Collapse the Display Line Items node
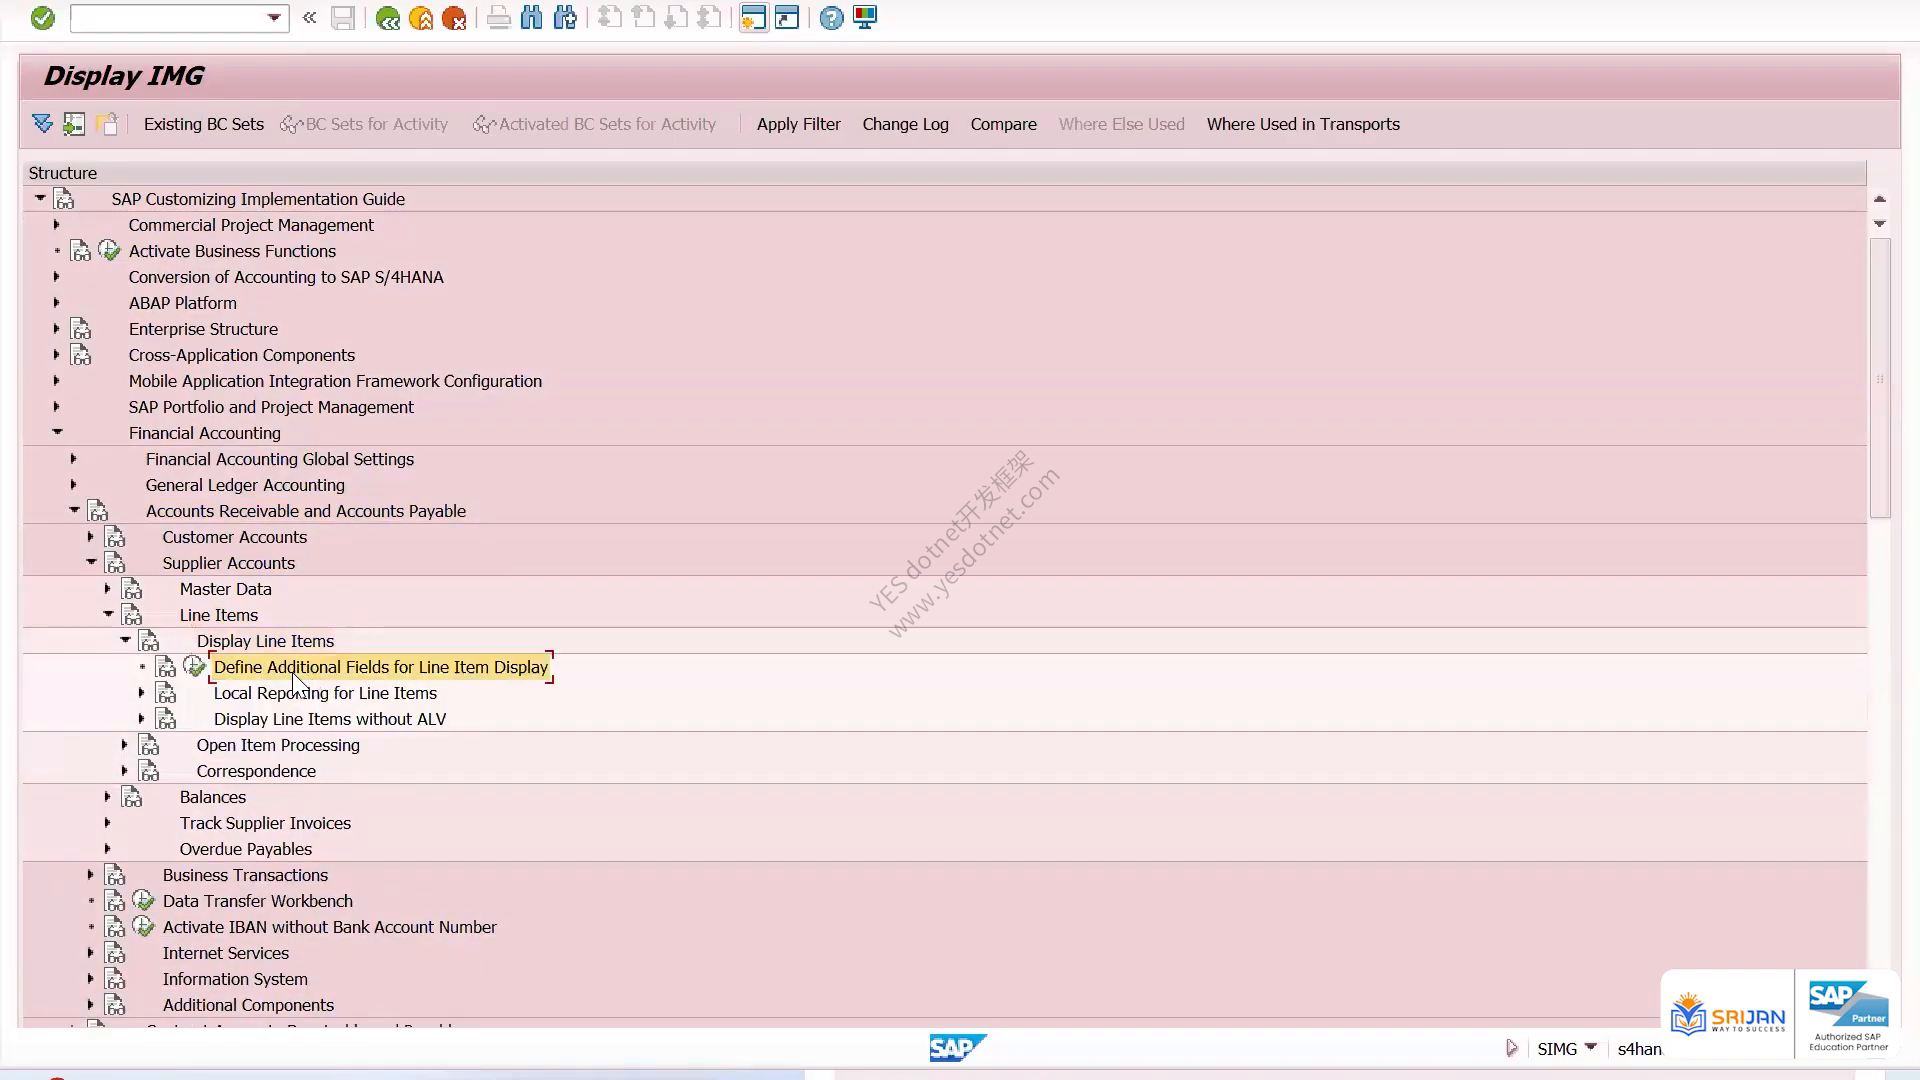This screenshot has width=1920, height=1080. coord(125,640)
